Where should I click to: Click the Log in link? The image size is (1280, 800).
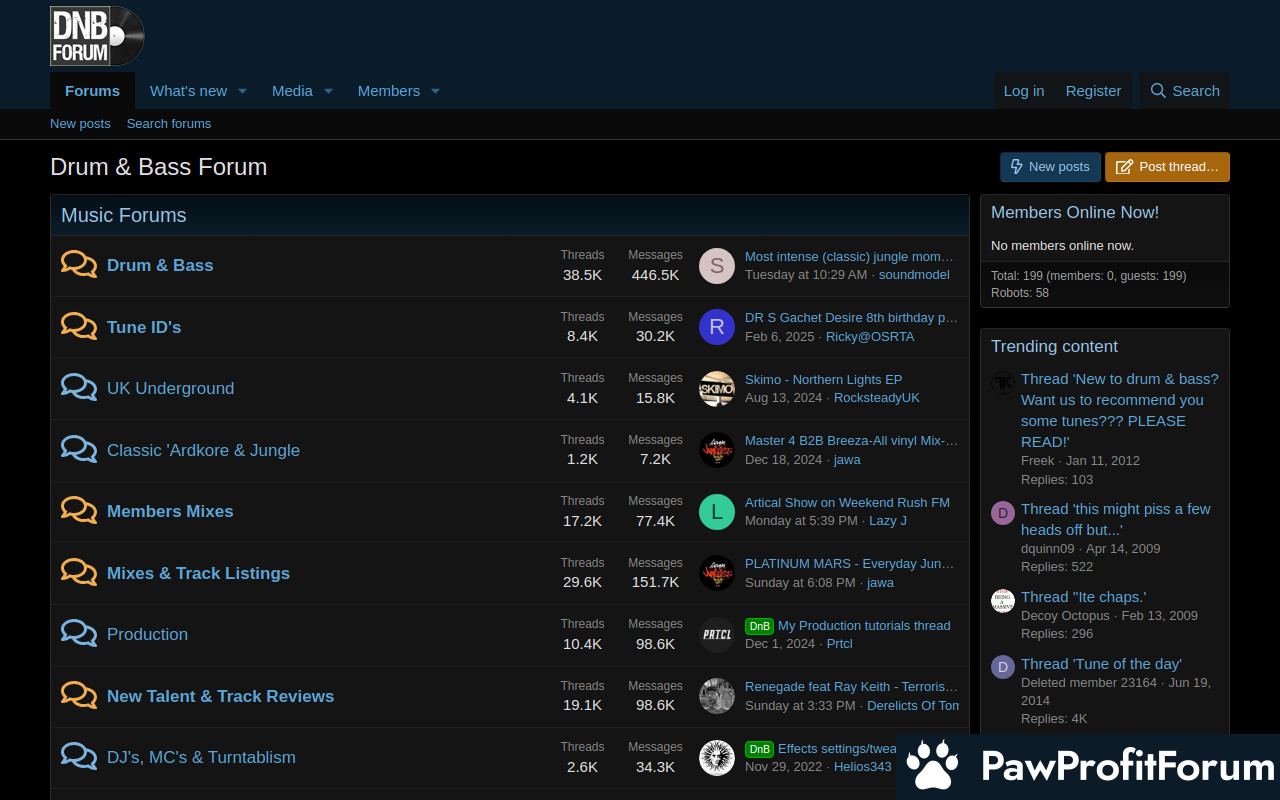(x=1023, y=91)
